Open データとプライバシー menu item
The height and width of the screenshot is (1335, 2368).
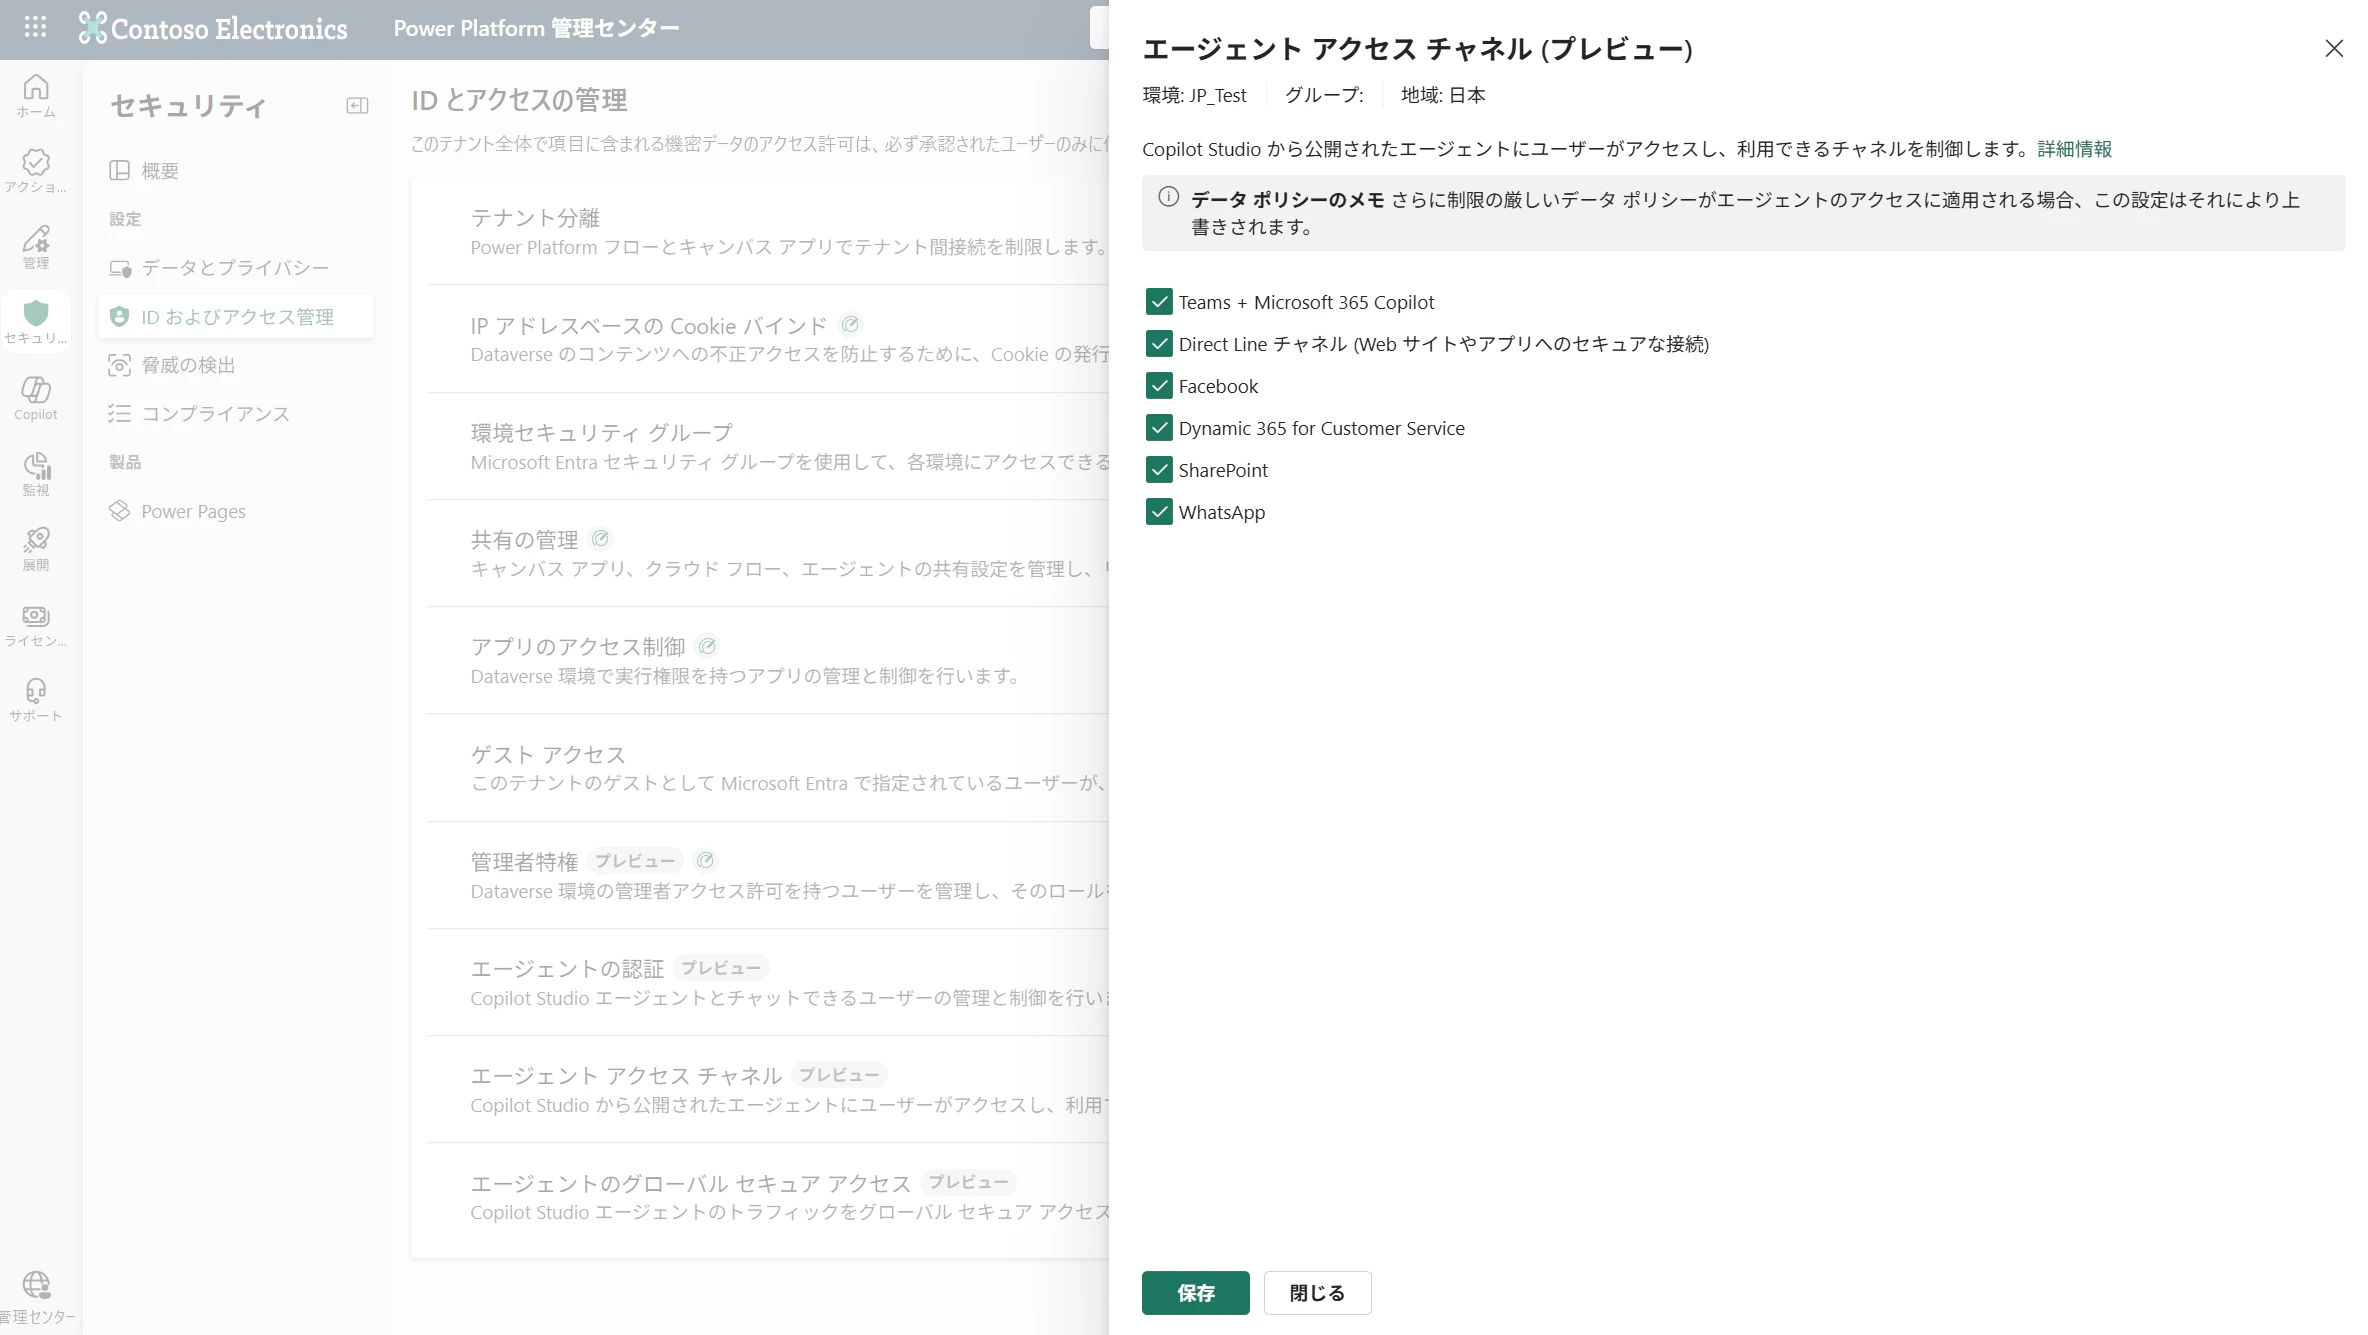[236, 268]
